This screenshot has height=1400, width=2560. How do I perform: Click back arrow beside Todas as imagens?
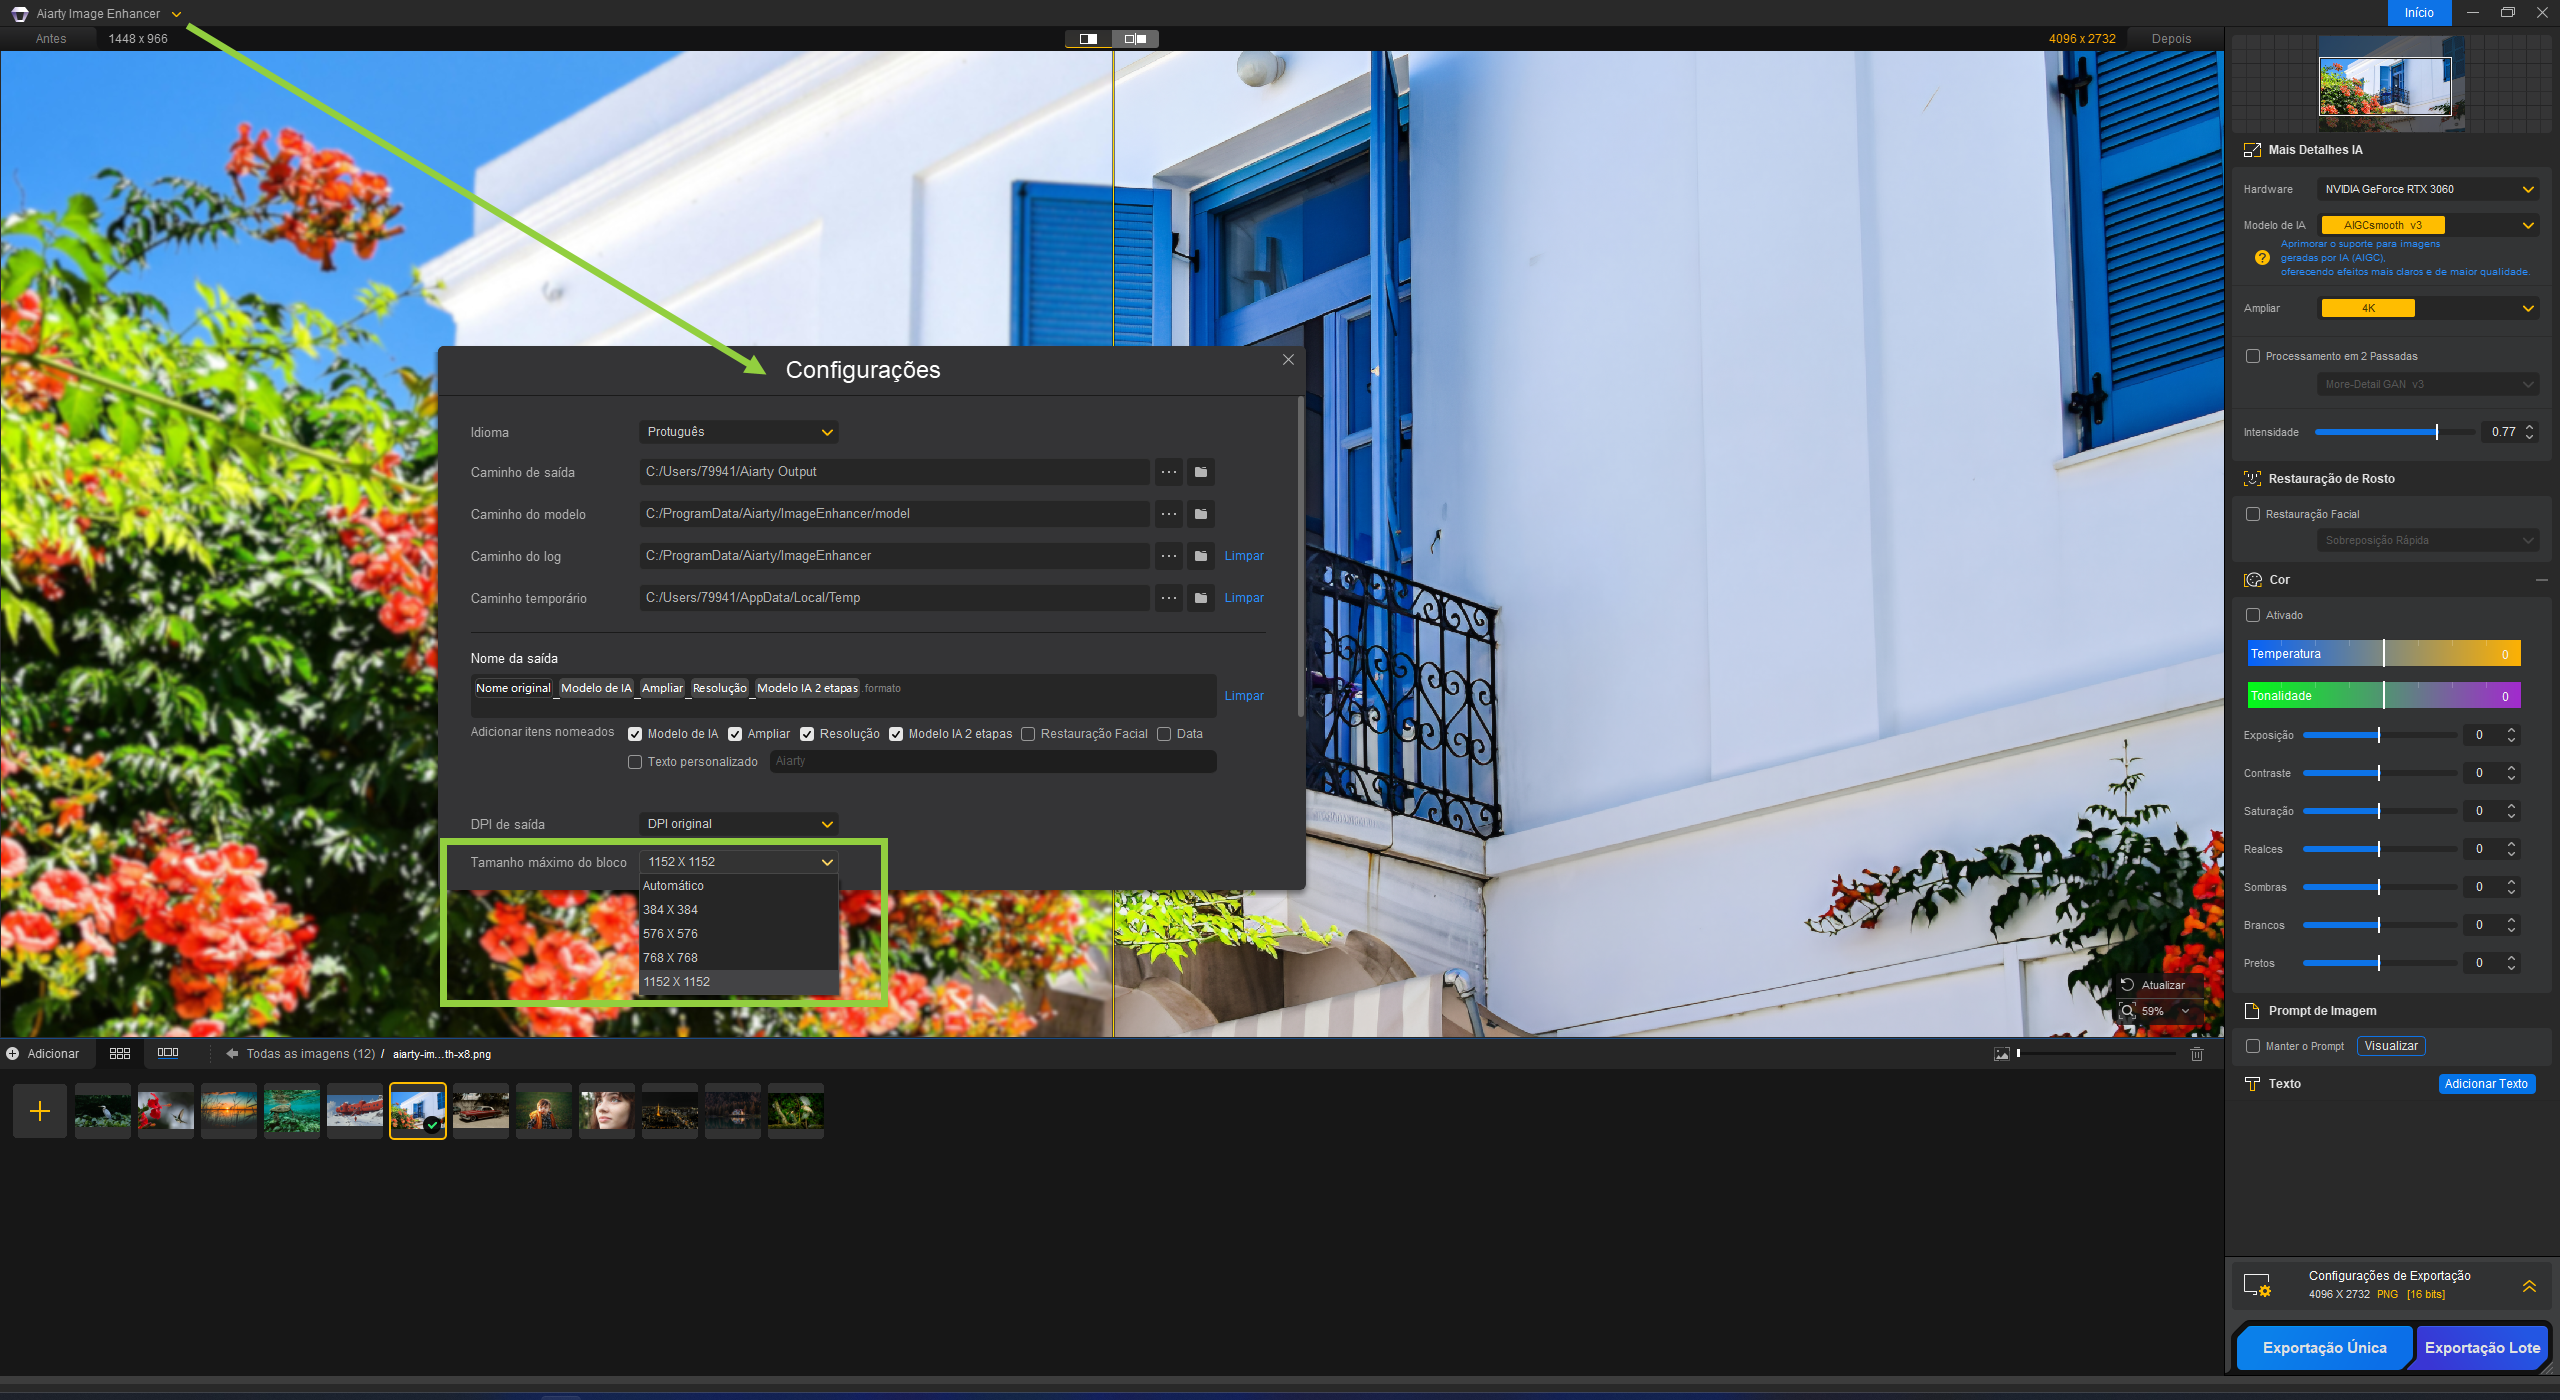pyautogui.click(x=232, y=1053)
